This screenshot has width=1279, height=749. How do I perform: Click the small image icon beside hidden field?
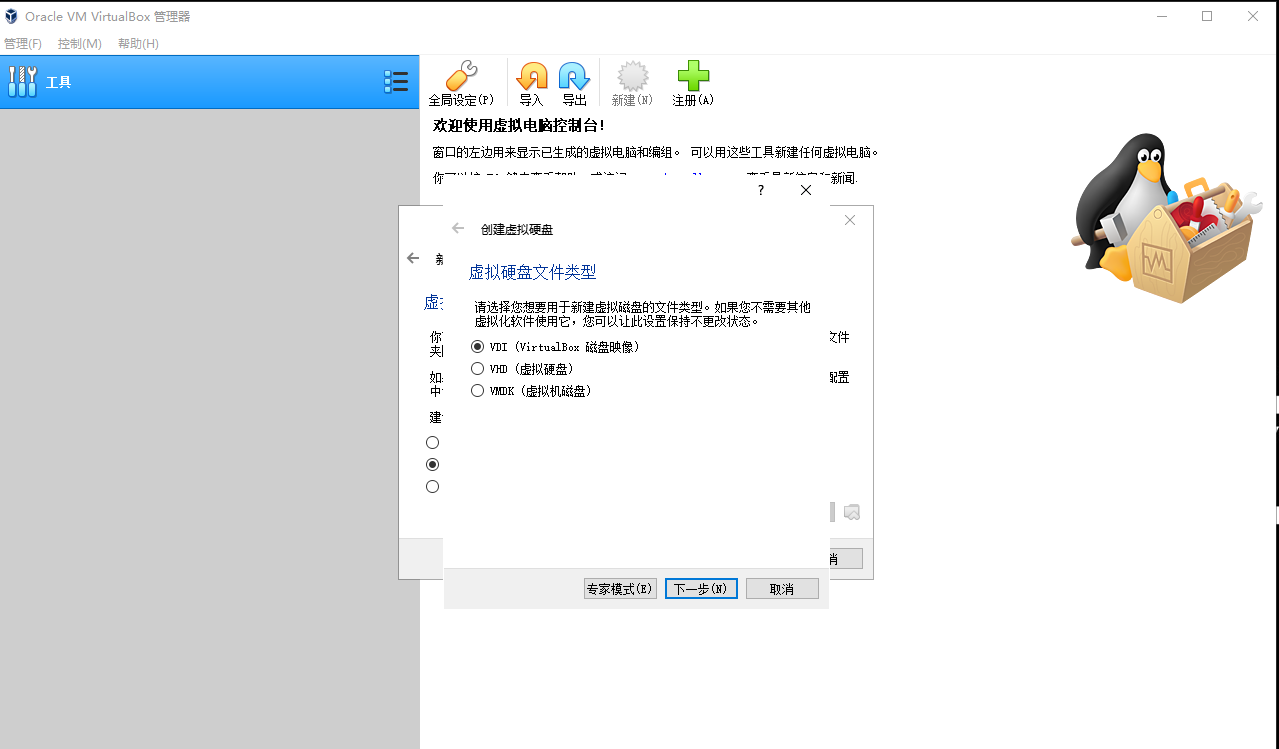[851, 511]
